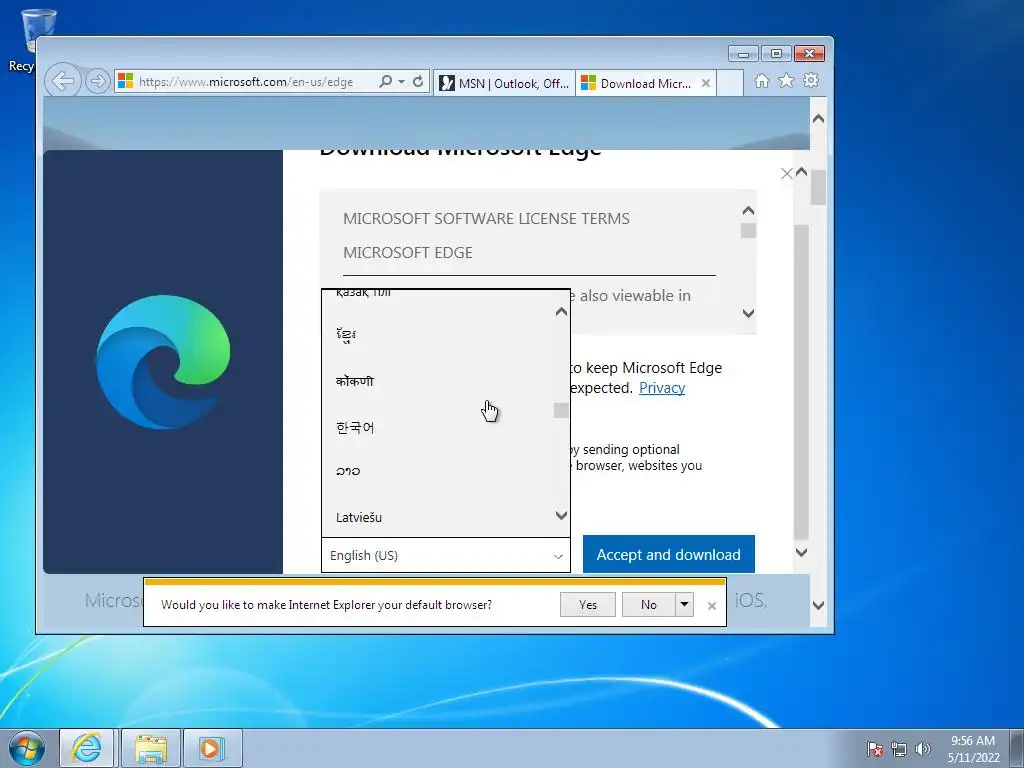The height and width of the screenshot is (768, 1024).
Task: Close the Edge download dialog with X
Action: pos(786,174)
